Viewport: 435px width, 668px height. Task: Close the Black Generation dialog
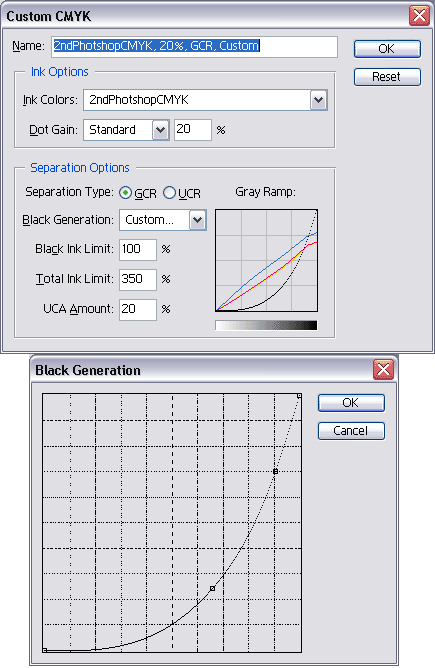point(383,369)
